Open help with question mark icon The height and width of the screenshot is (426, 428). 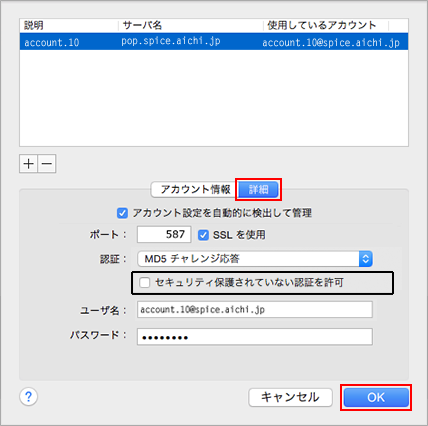coord(29,397)
